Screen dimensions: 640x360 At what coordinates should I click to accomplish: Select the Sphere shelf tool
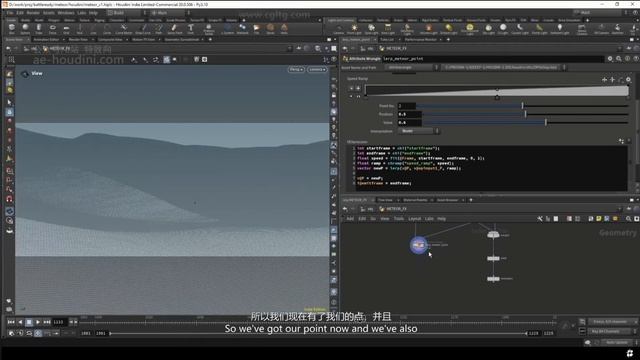25,29
